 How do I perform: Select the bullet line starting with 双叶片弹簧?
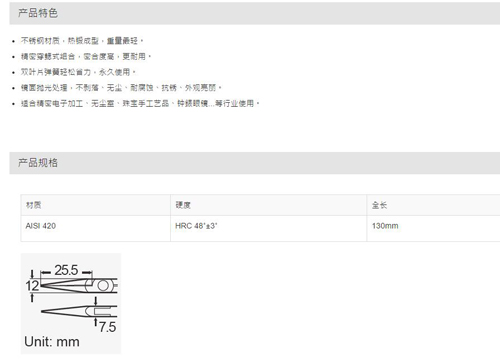78,72
